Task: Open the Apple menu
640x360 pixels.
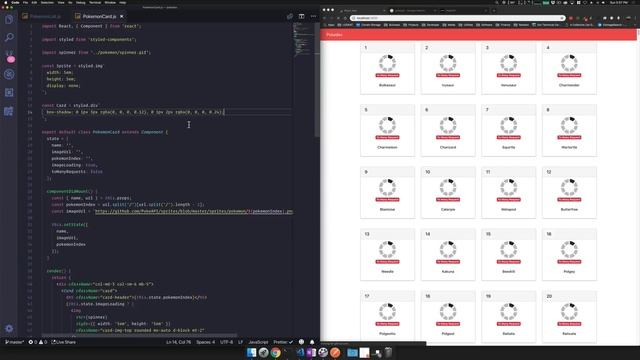Action: pos(5,2)
